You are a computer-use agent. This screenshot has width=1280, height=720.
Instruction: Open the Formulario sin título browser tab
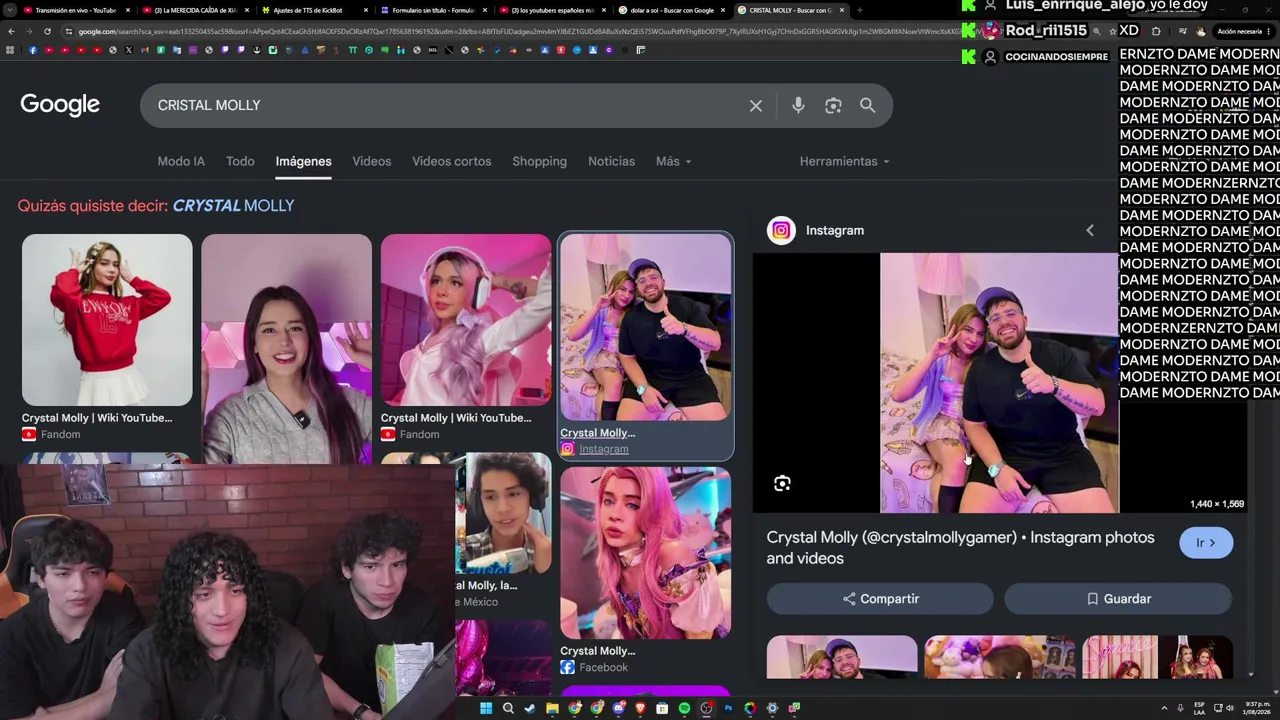pyautogui.click(x=434, y=10)
